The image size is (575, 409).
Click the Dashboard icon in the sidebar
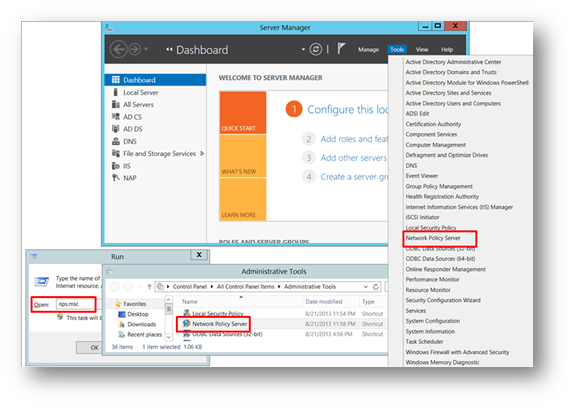[x=116, y=80]
